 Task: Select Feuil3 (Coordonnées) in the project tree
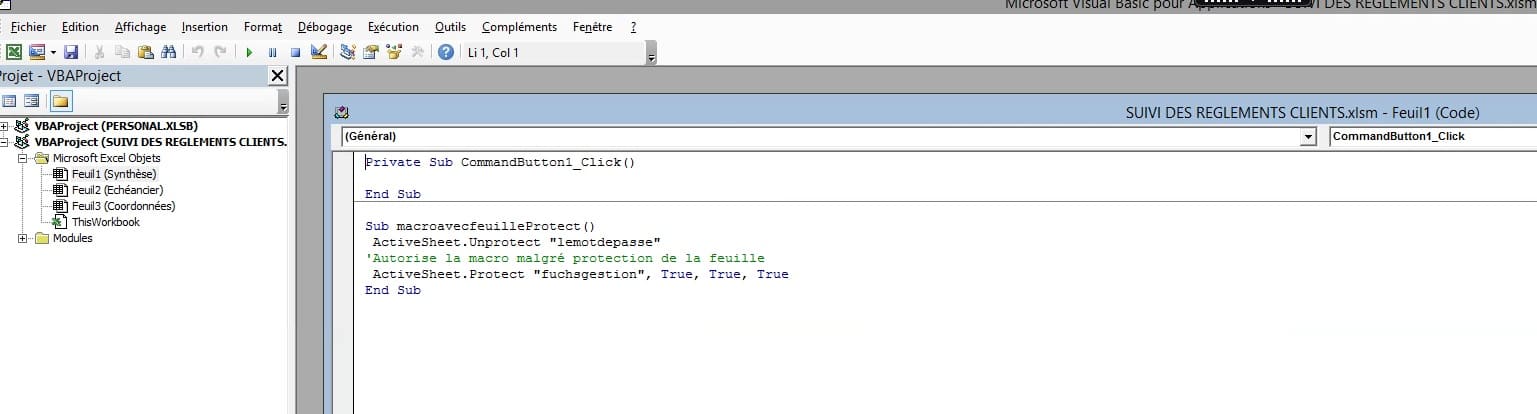(123, 206)
